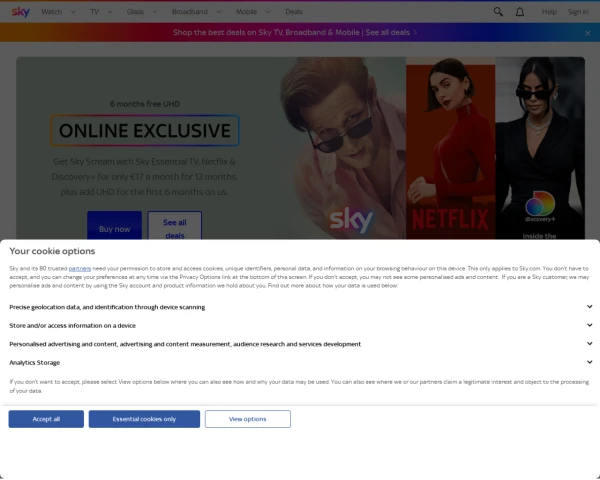Open the Watch menu
Screen dimensions: 600x480
[x=57, y=12]
